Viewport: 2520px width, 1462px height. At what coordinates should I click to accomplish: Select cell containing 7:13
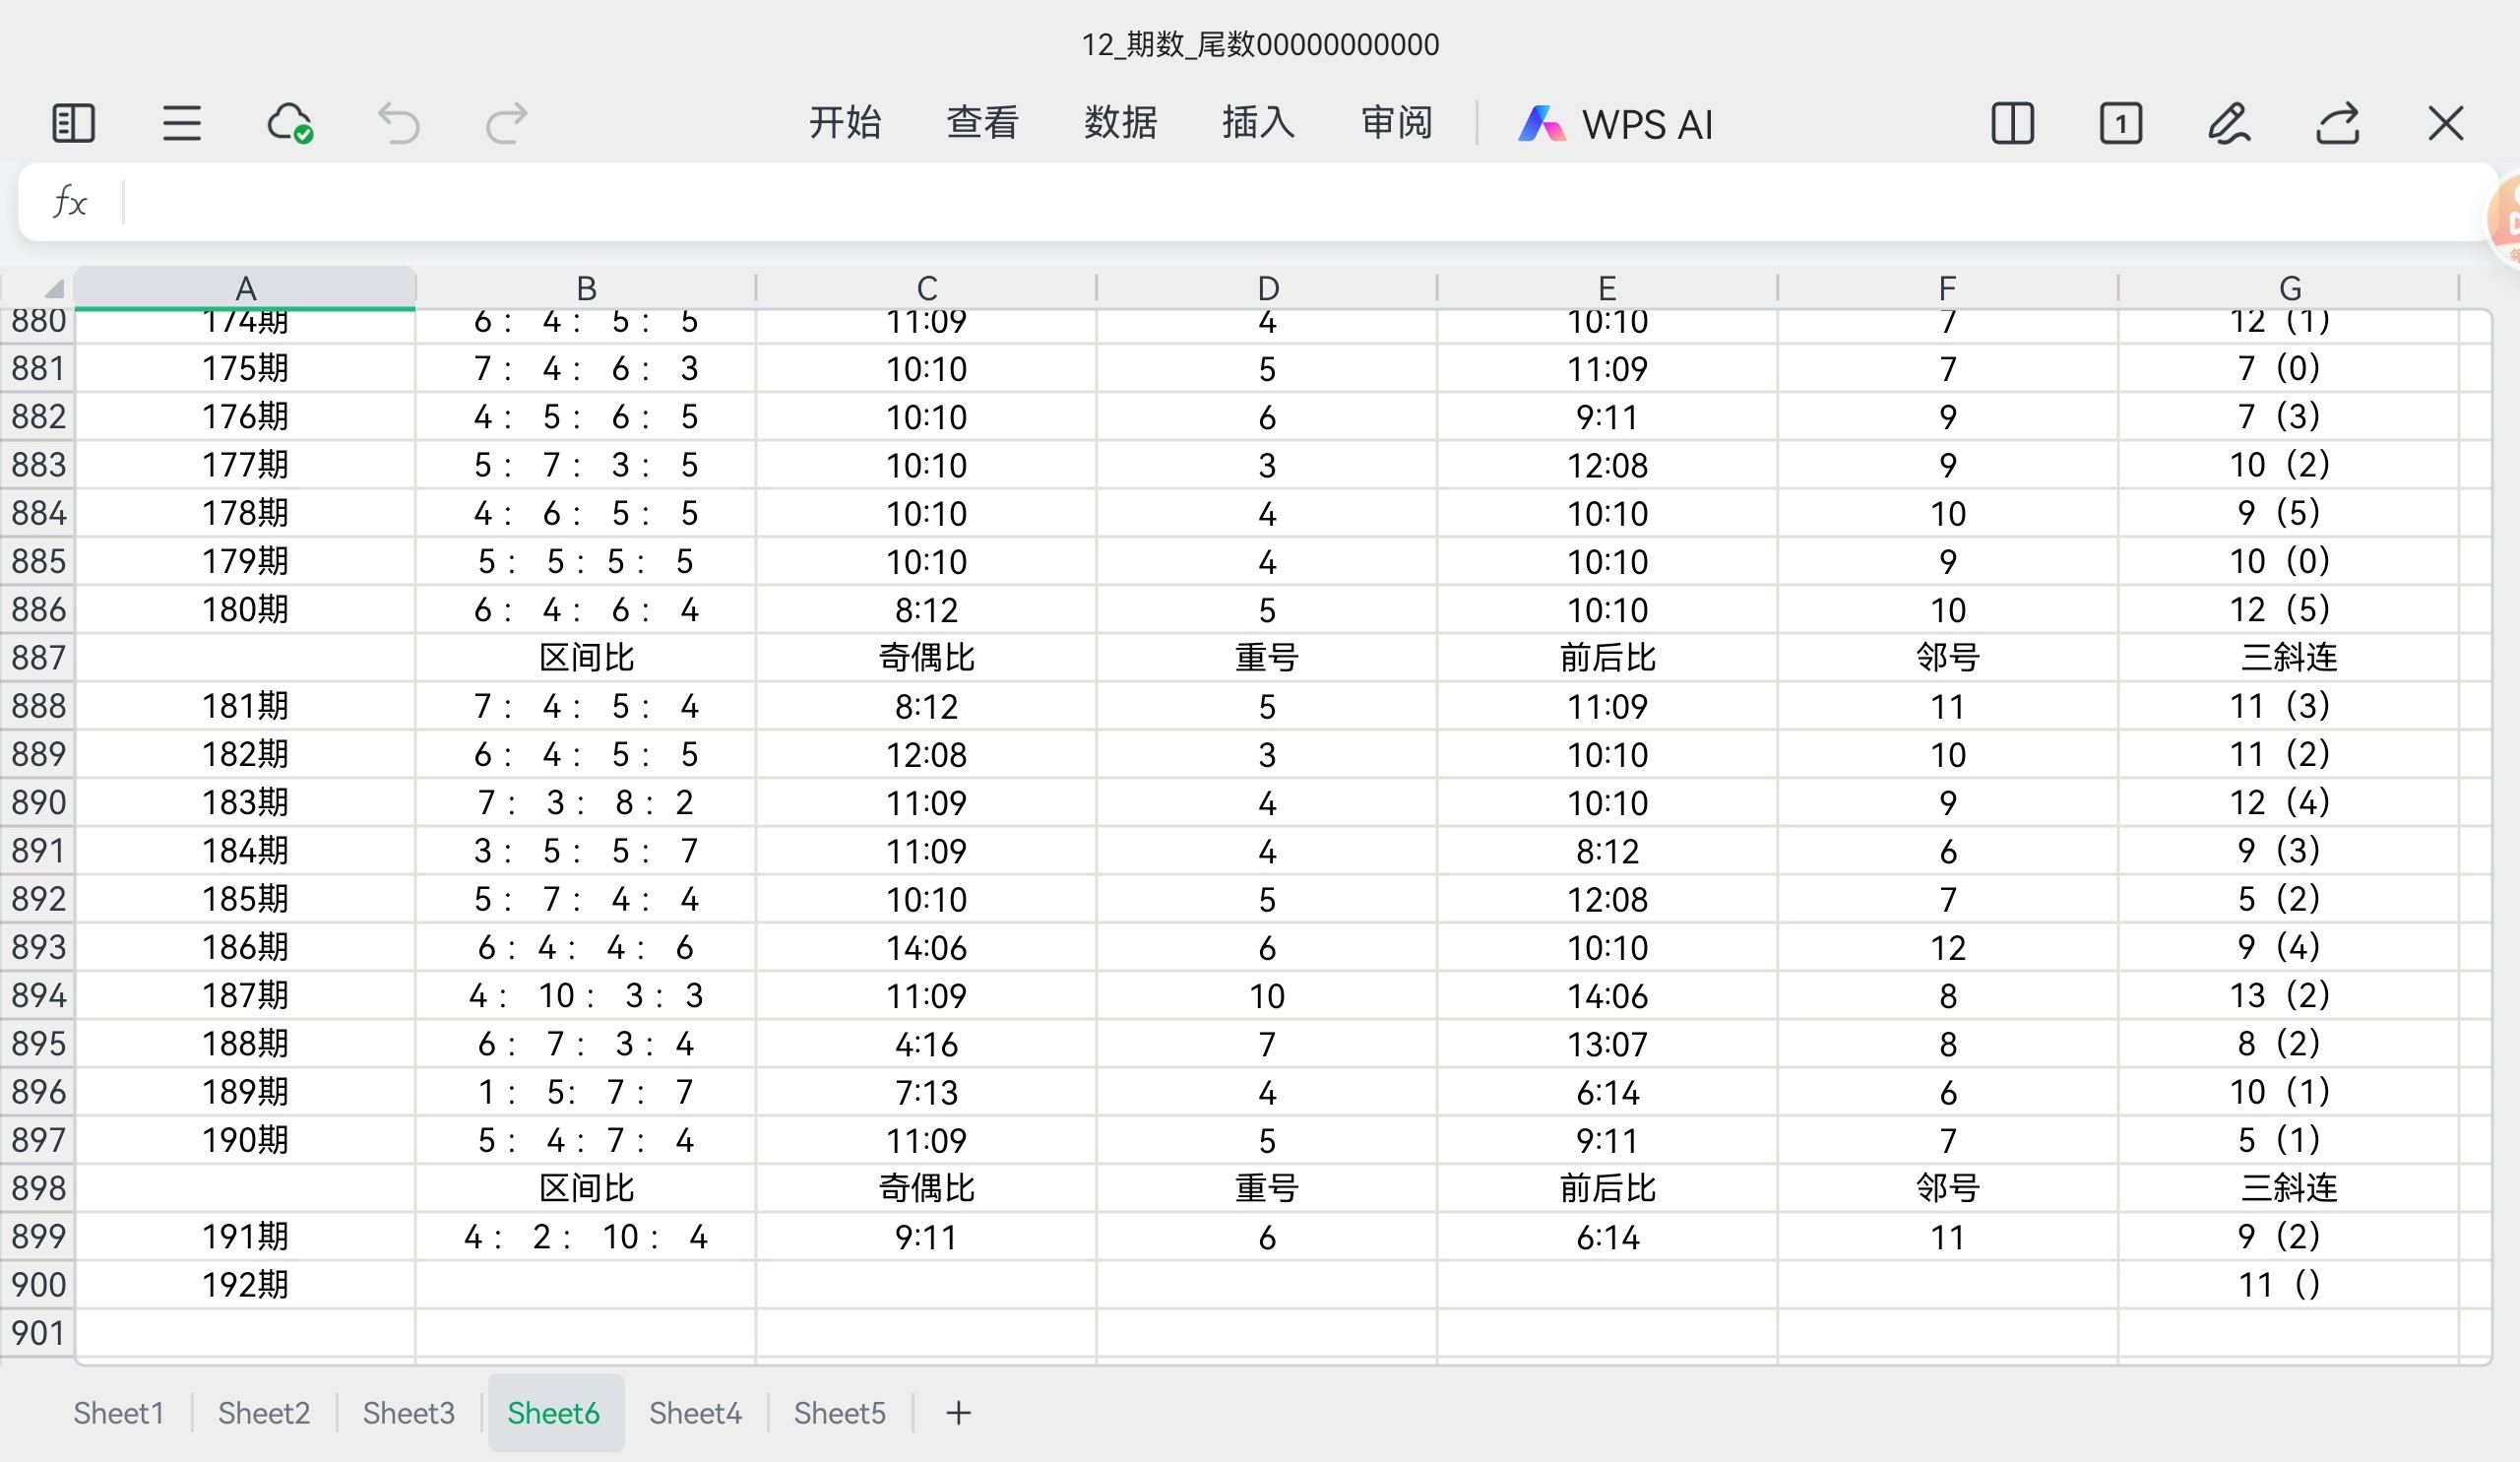tap(927, 1092)
